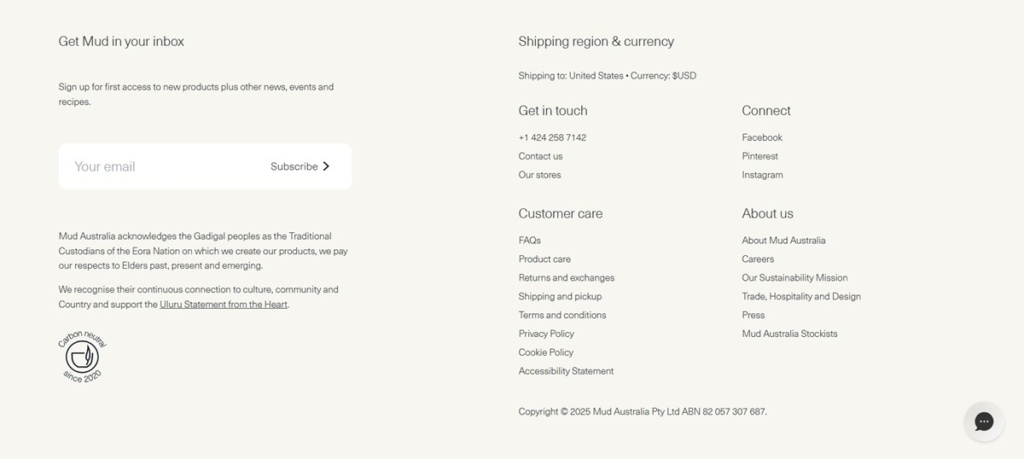Screen dimensions: 1024x459
Task: Open the Uluru Statement from the Heart link
Action: coord(223,304)
